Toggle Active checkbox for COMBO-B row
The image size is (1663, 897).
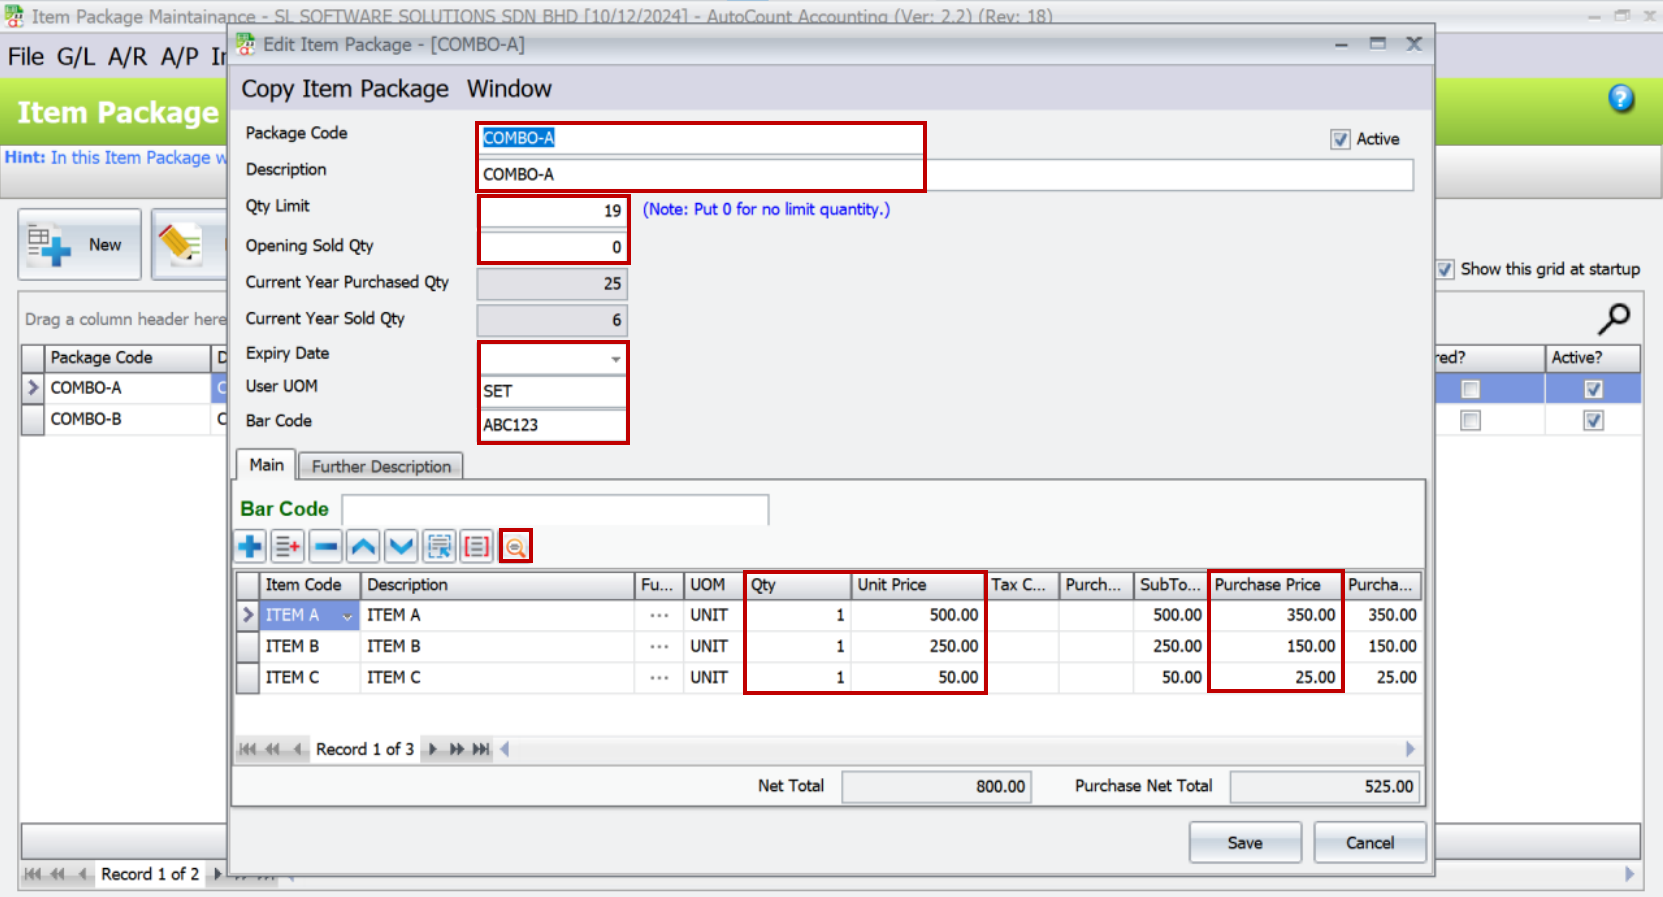(x=1593, y=421)
